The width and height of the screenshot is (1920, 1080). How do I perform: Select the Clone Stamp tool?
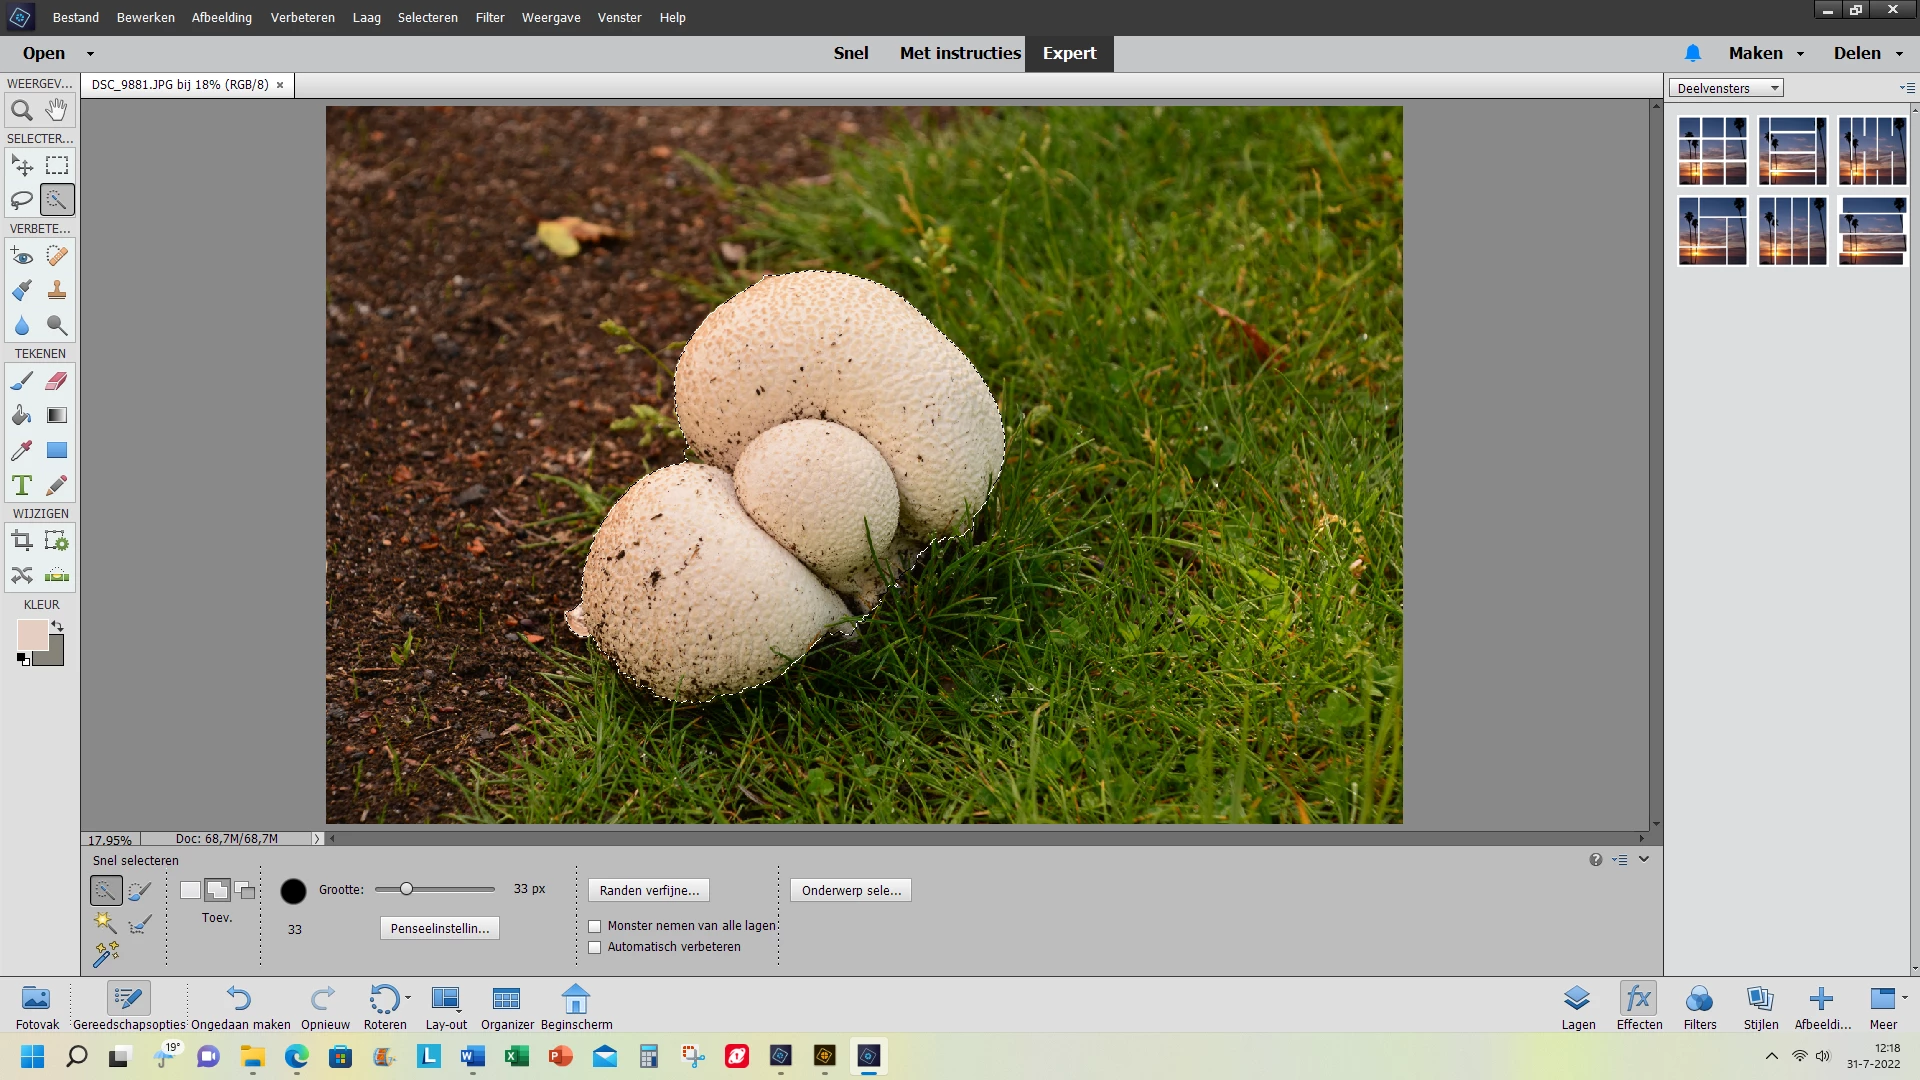coord(57,290)
